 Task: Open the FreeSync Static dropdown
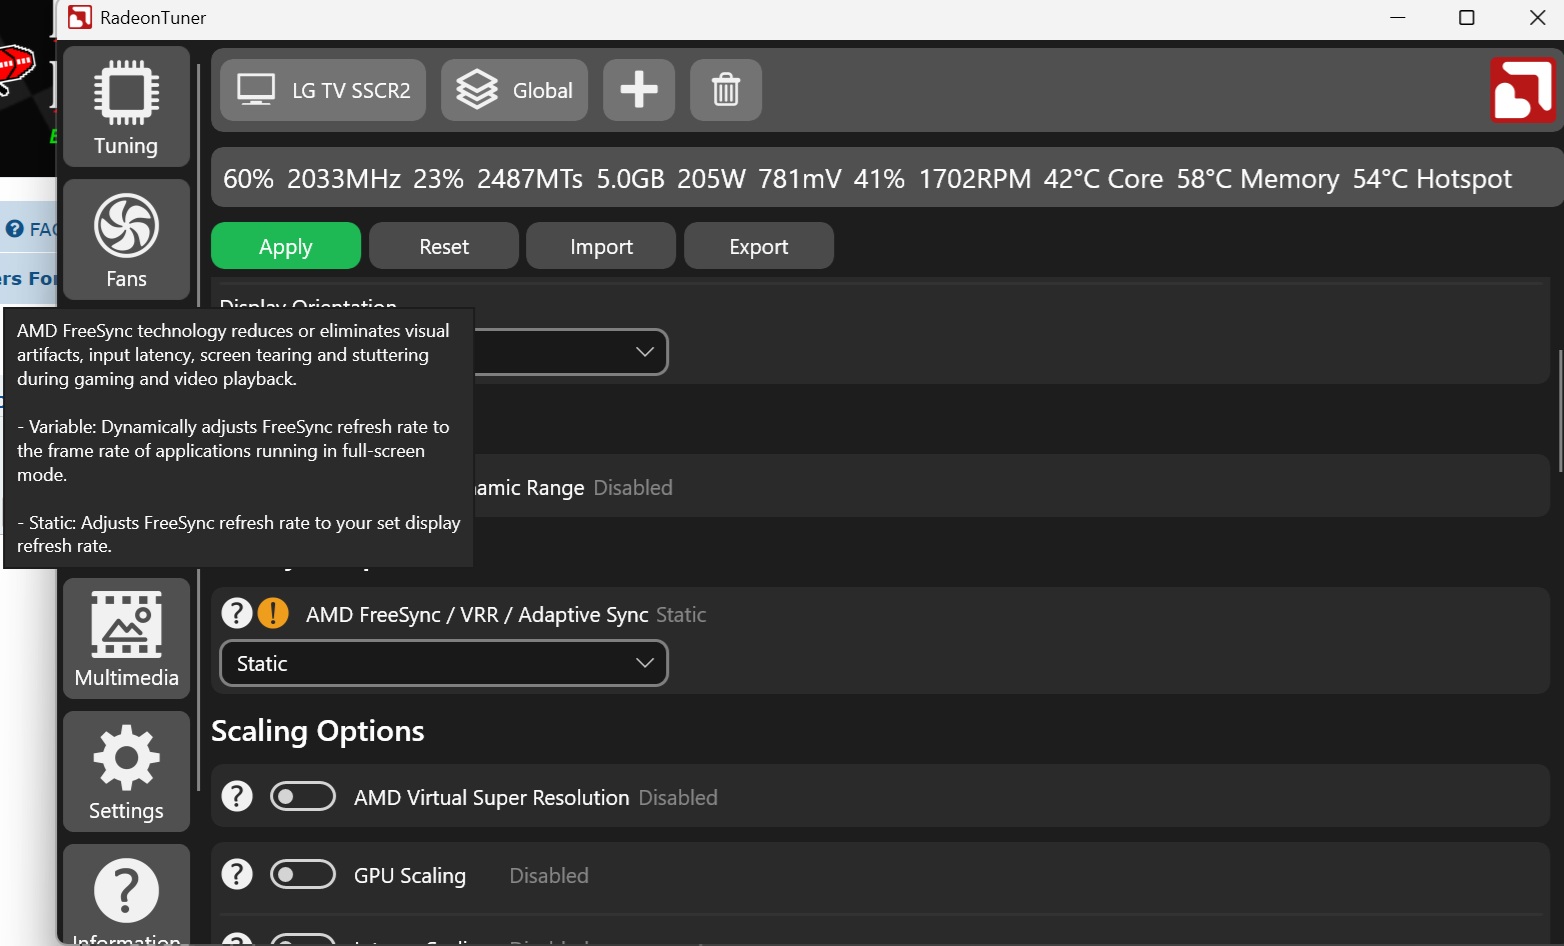tap(444, 663)
